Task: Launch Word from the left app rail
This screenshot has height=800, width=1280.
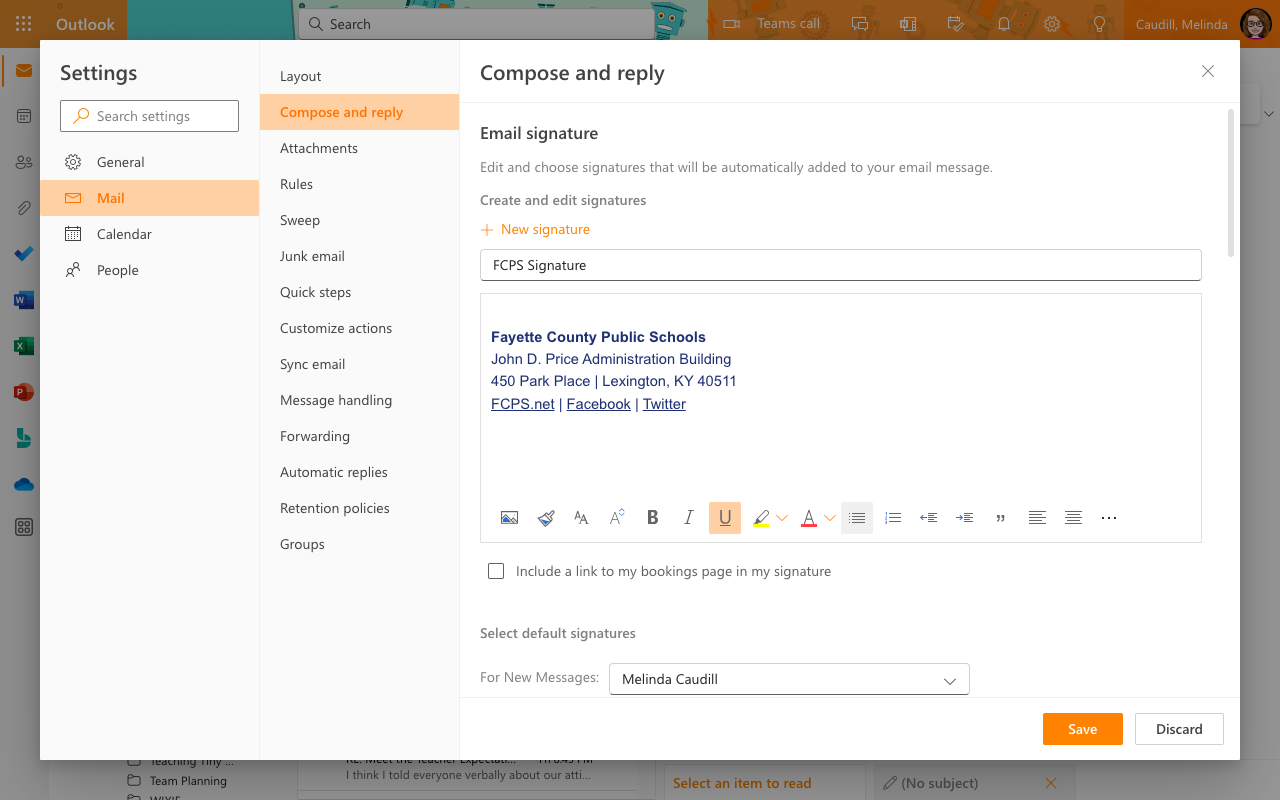Action: coord(24,300)
